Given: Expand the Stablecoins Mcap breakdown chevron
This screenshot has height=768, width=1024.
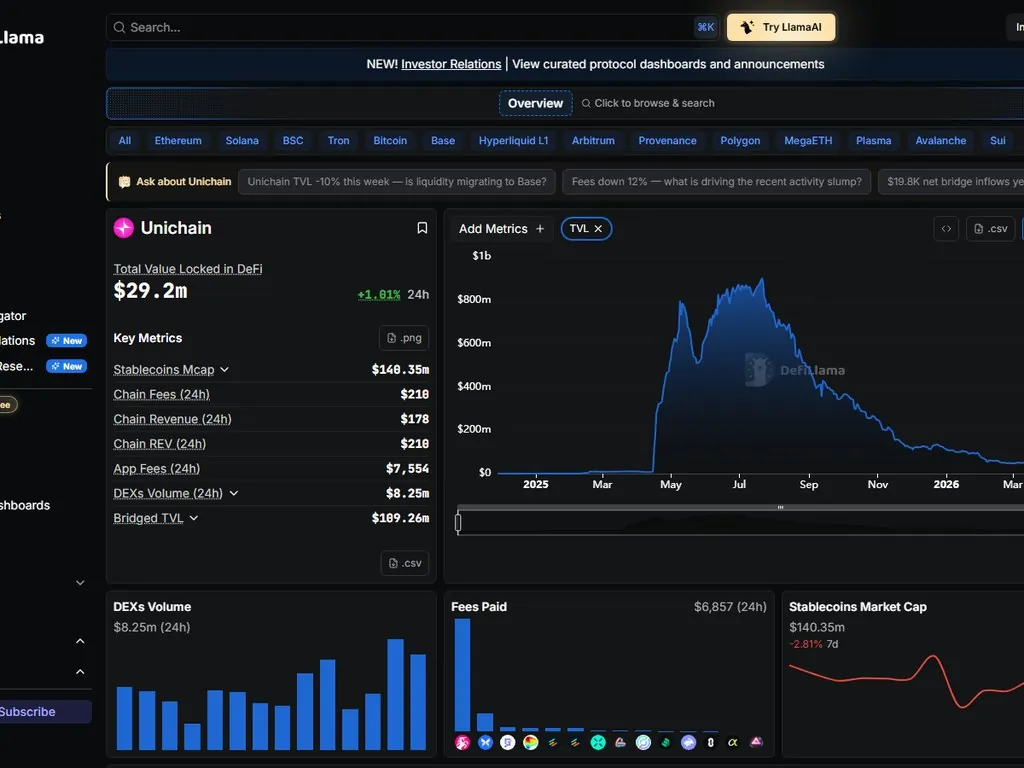Looking at the screenshot, I should [224, 370].
